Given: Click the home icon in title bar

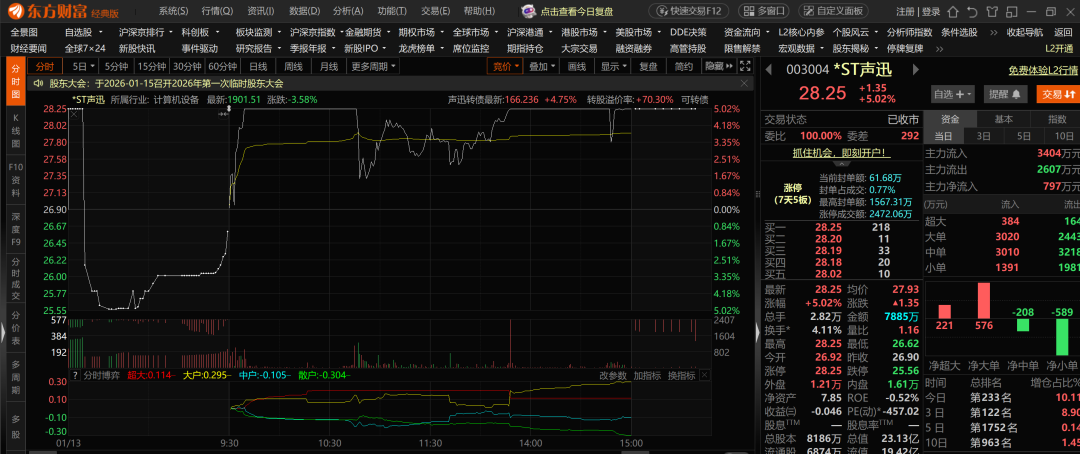Looking at the screenshot, I should tap(953, 12).
